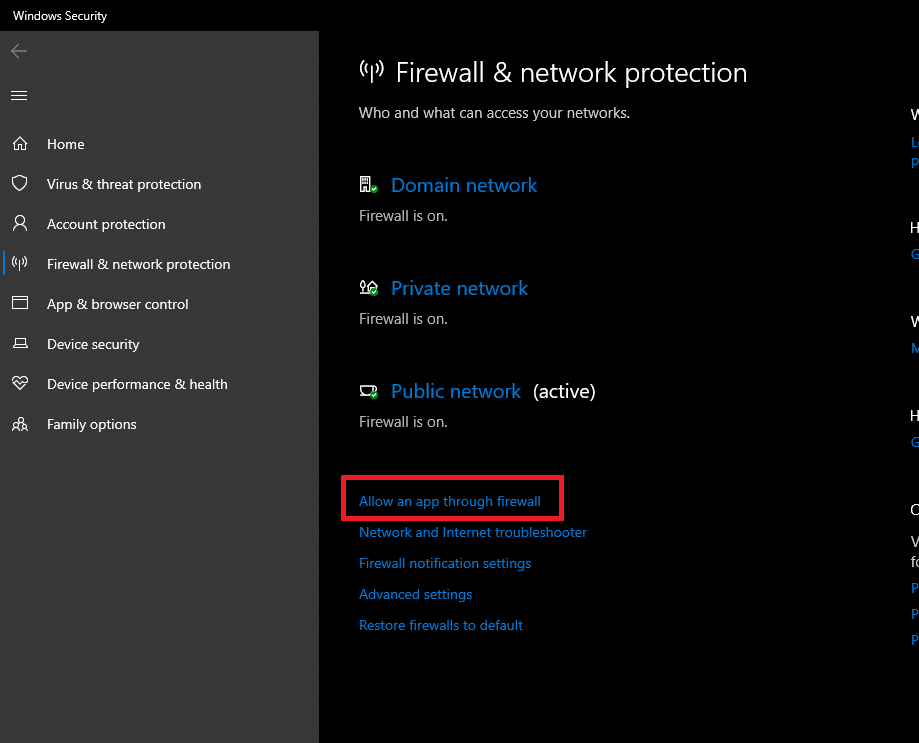
Task: Open the Private network settings link
Action: [459, 288]
